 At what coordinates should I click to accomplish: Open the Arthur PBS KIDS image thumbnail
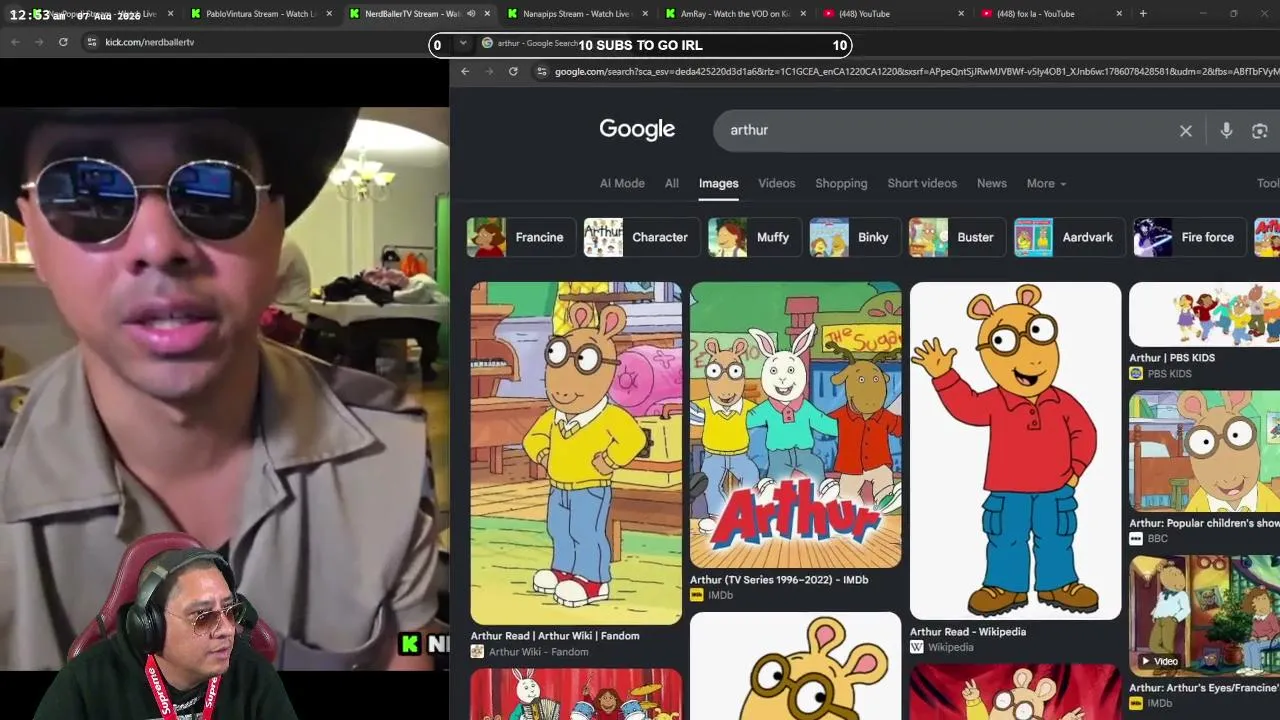click(x=1204, y=314)
